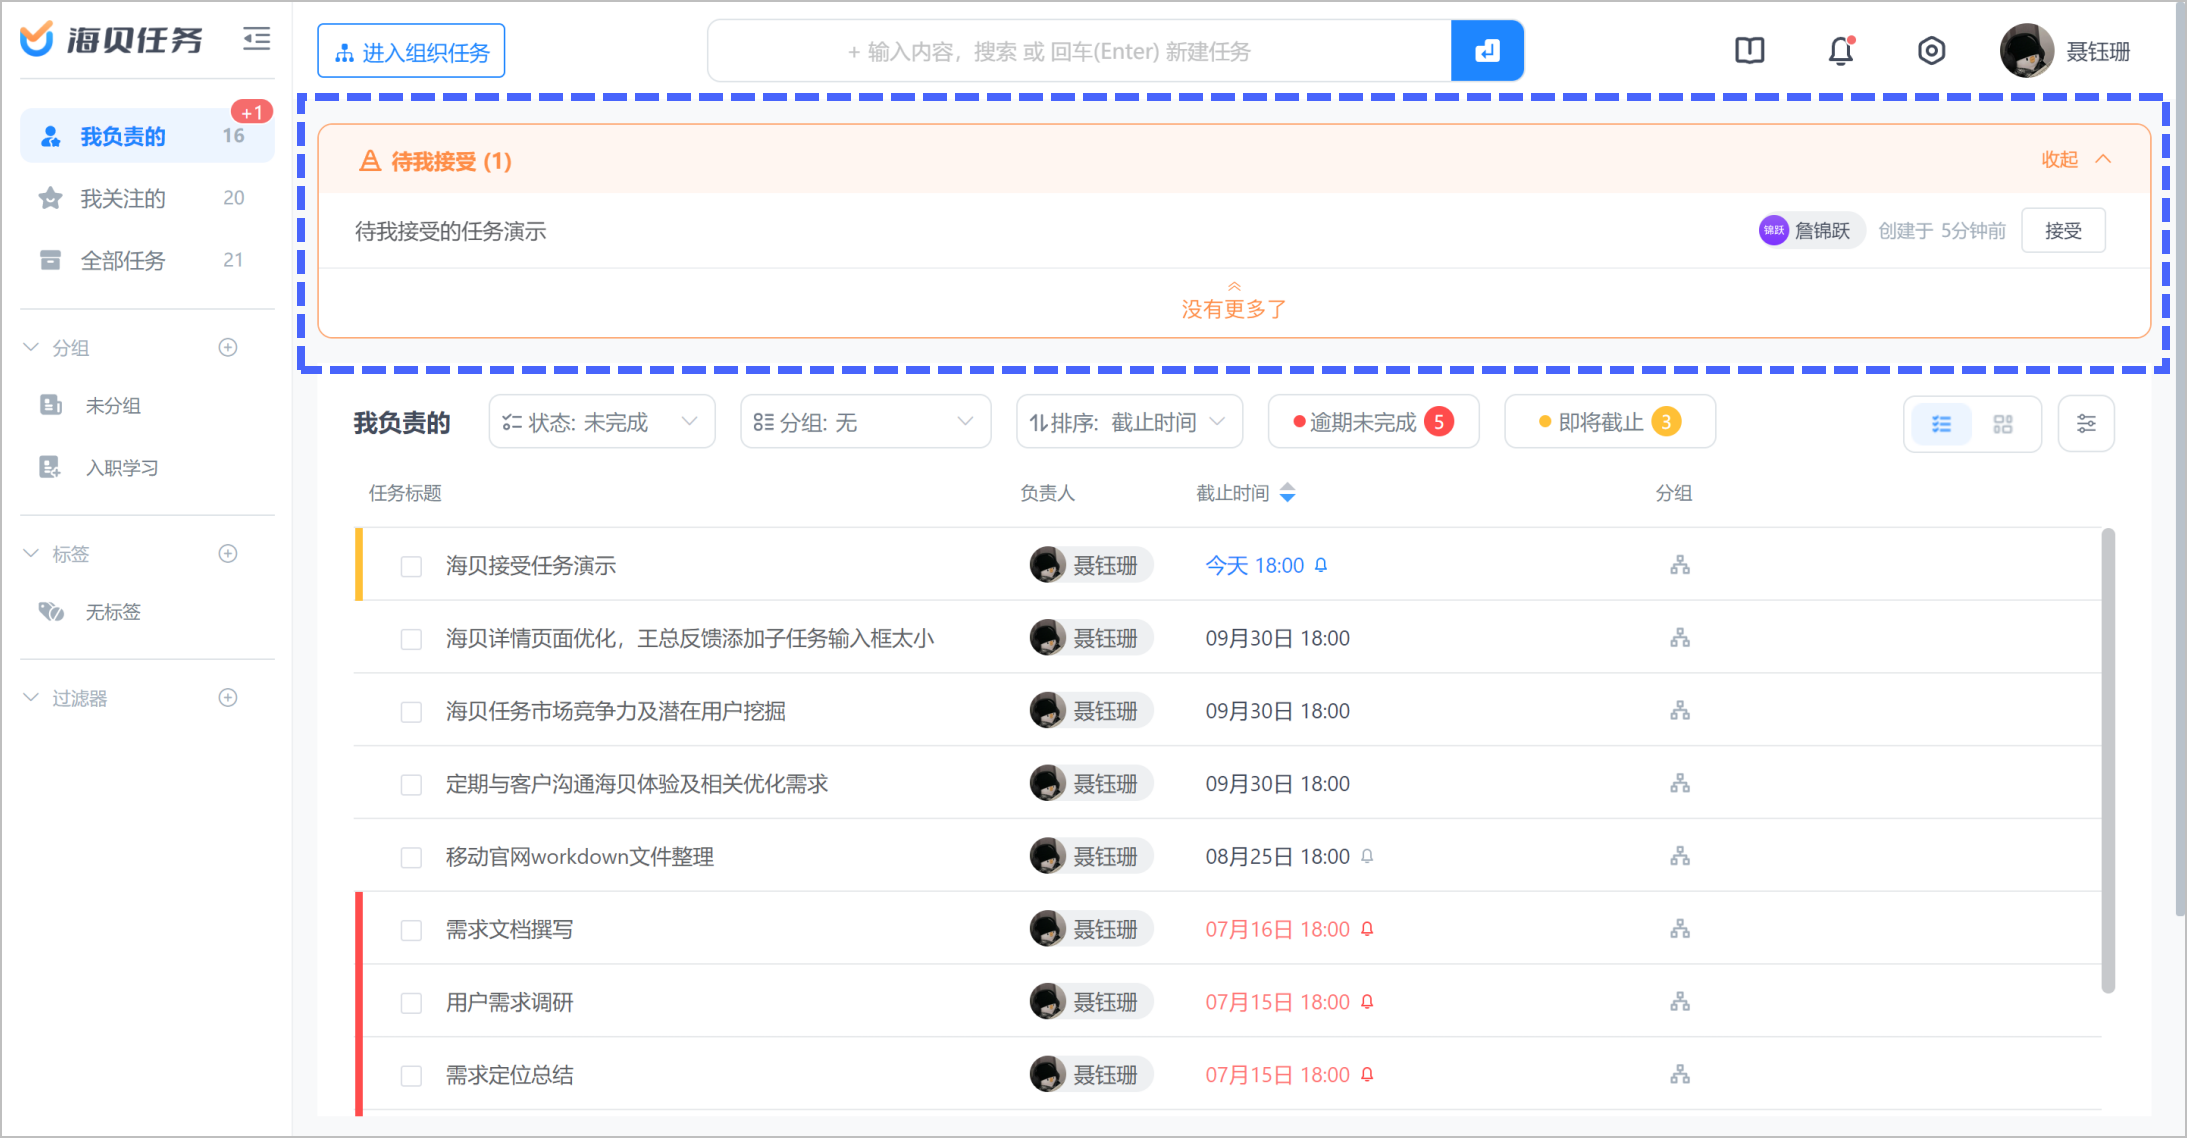This screenshot has width=2187, height=1138.
Task: Select 全部任务 in sidebar
Action: (x=147, y=260)
